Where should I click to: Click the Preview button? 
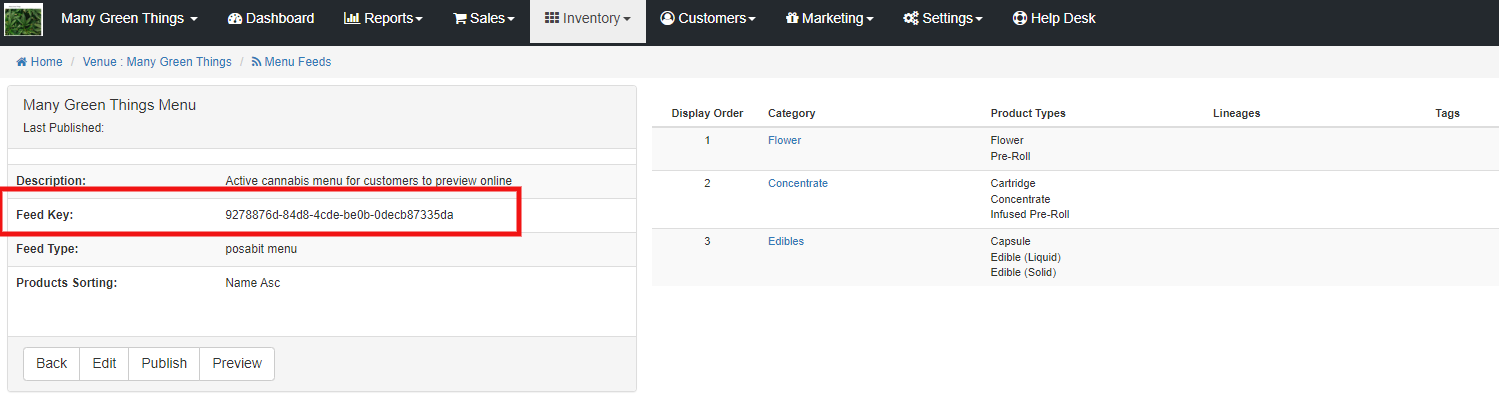[x=237, y=363]
